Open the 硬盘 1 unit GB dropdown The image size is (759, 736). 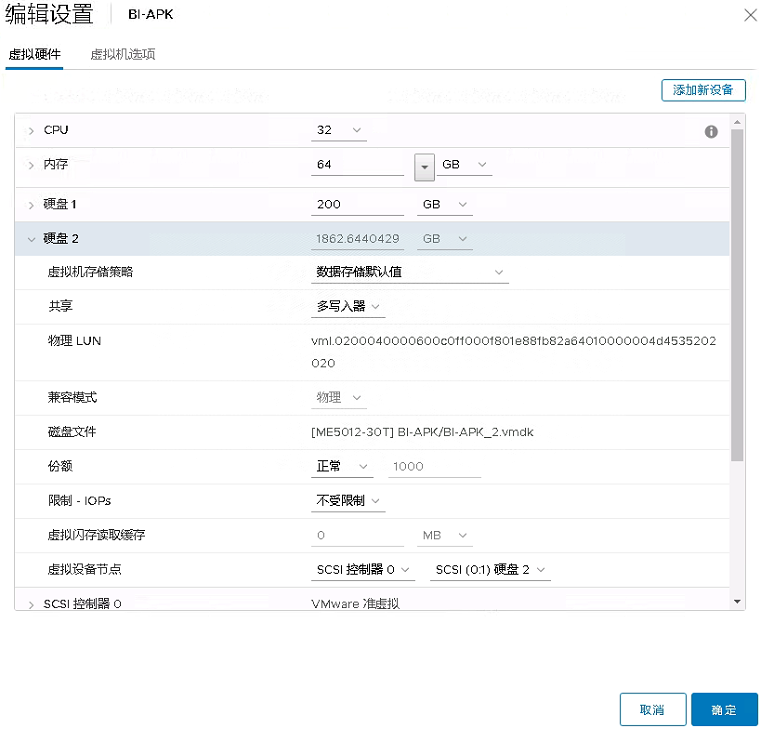coord(445,205)
